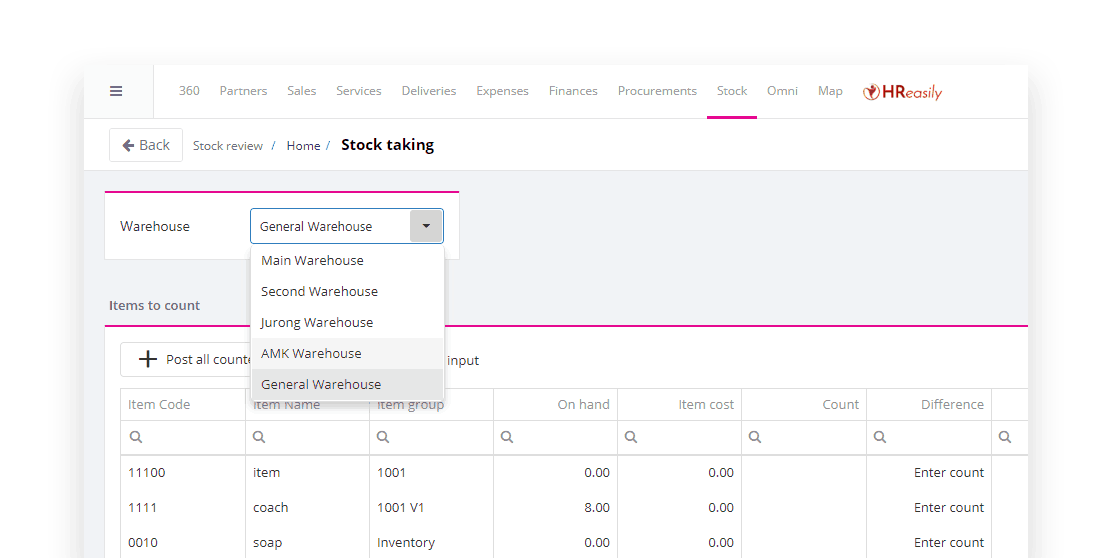Click search icon under On hand column
This screenshot has width=1110, height=558.
point(507,438)
